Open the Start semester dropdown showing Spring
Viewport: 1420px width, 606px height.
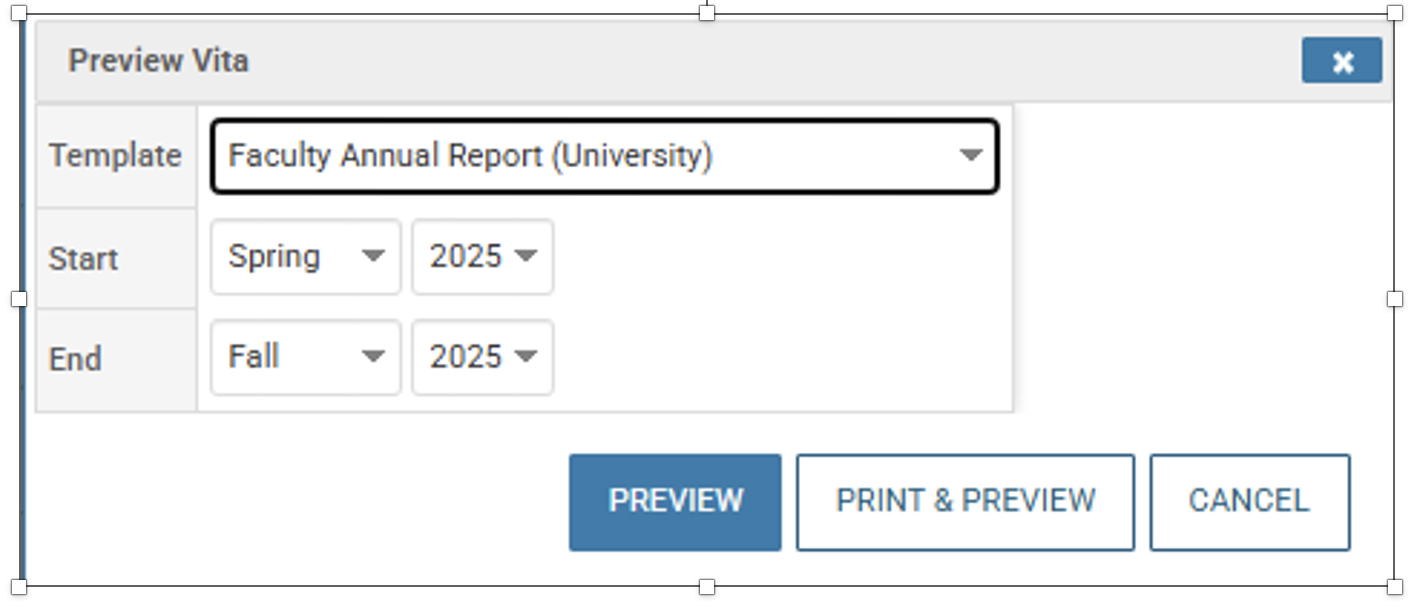pos(305,257)
